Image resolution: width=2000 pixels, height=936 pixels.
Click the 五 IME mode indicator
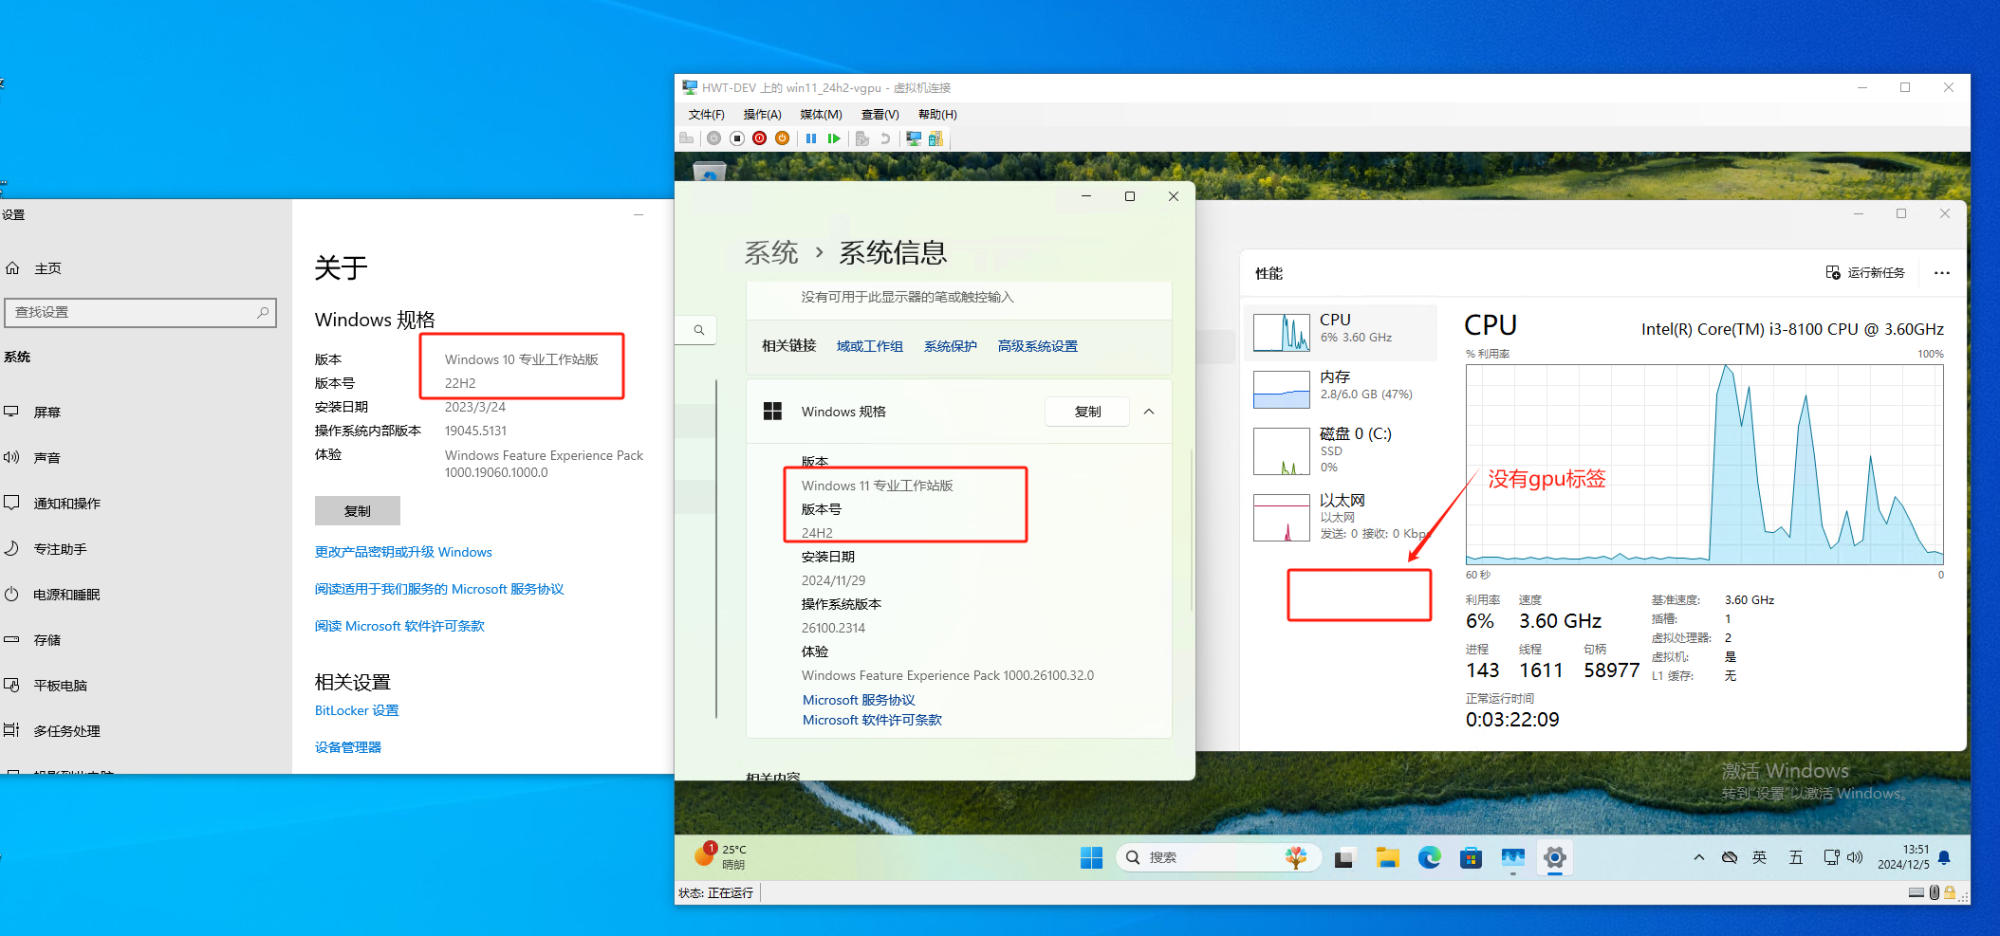pyautogui.click(x=1796, y=857)
